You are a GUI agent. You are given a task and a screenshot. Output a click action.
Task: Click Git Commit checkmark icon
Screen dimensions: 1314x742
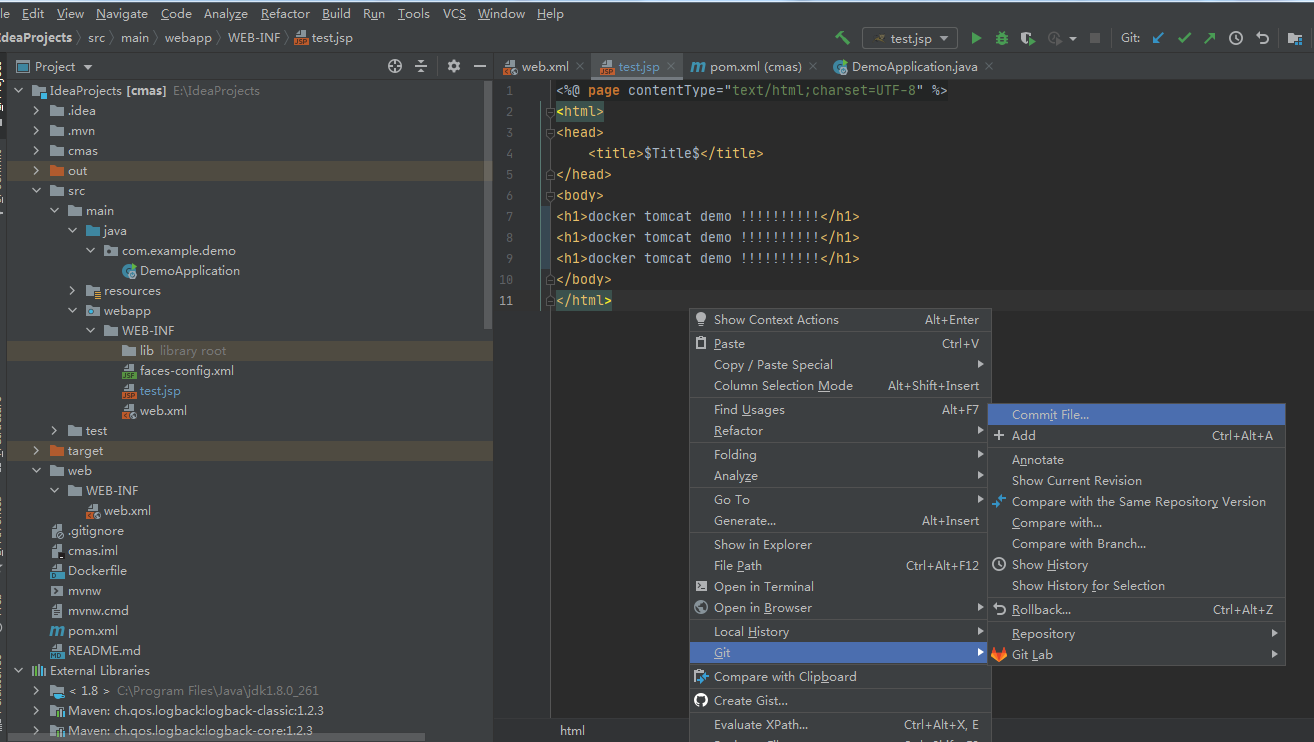point(1184,38)
